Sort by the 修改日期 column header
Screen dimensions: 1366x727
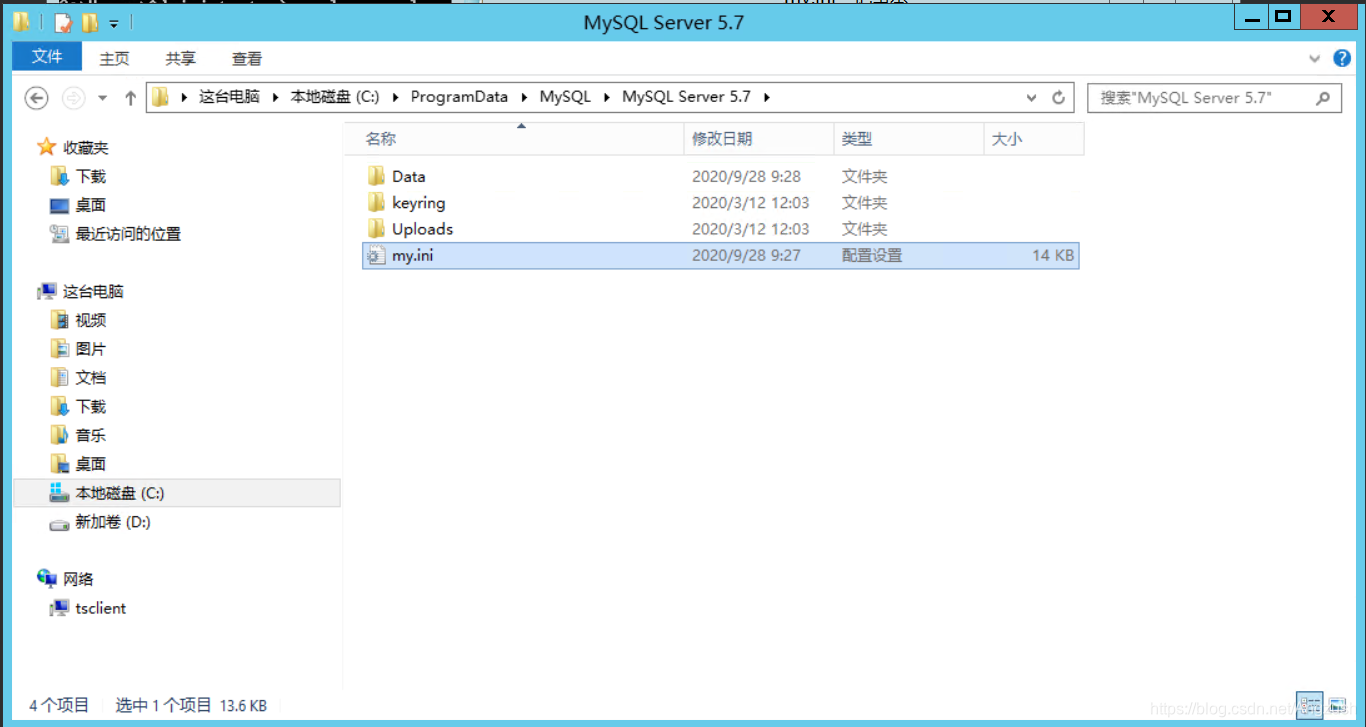tap(758, 139)
